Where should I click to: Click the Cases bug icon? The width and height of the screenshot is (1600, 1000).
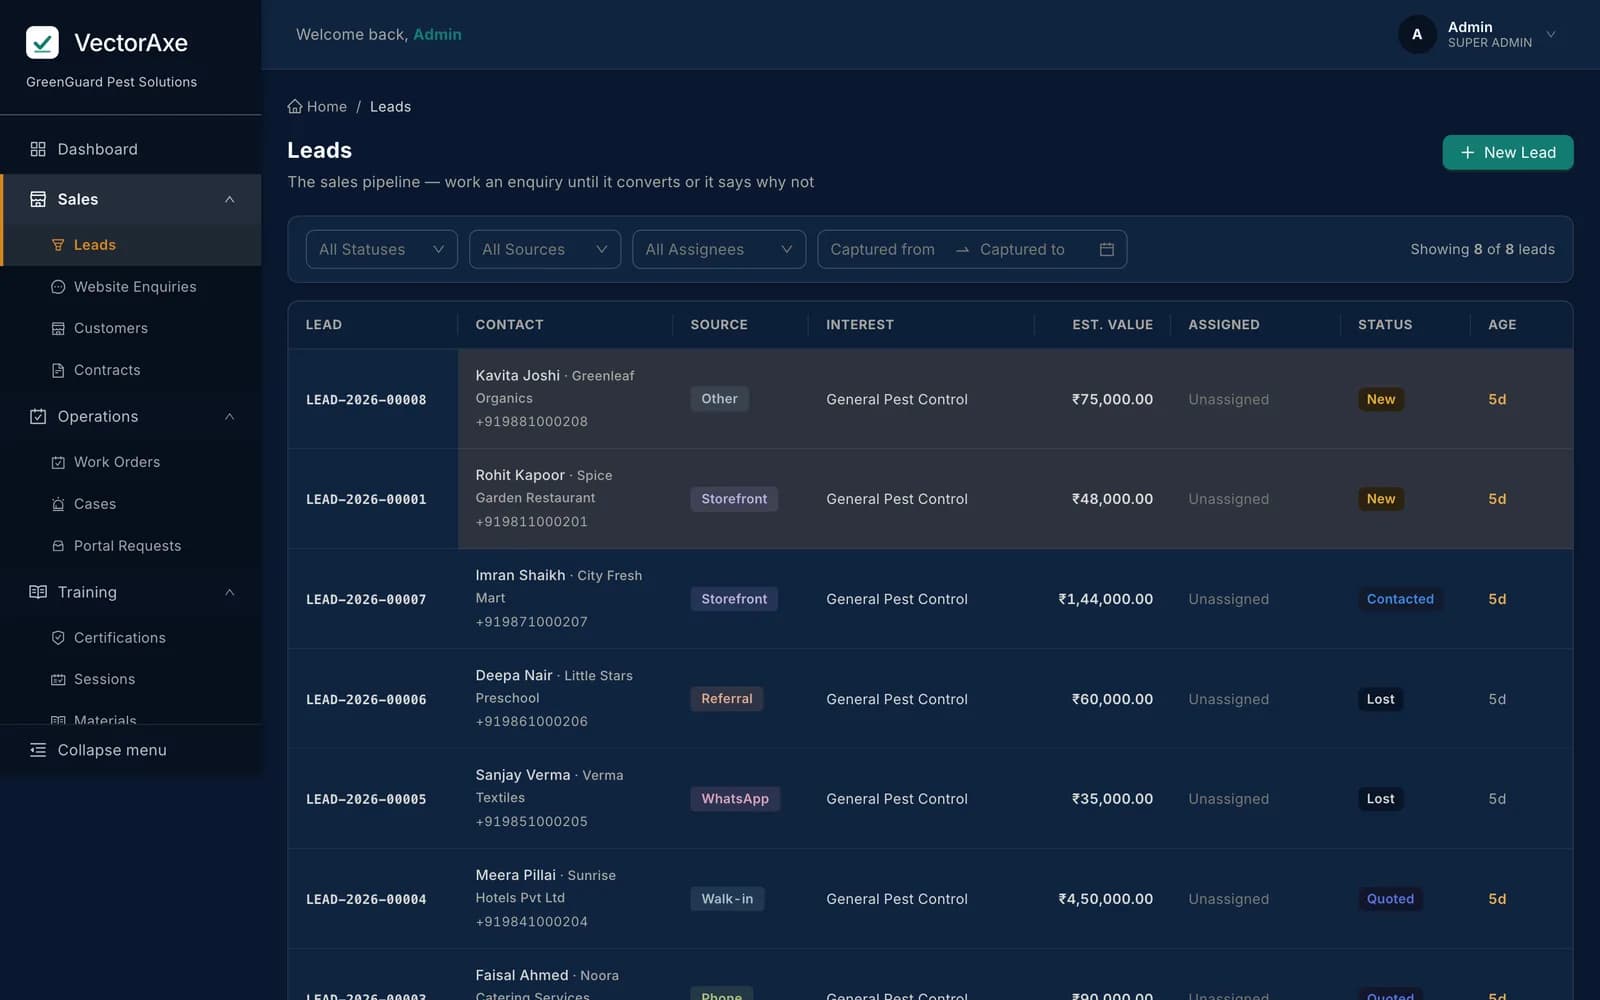coord(58,504)
